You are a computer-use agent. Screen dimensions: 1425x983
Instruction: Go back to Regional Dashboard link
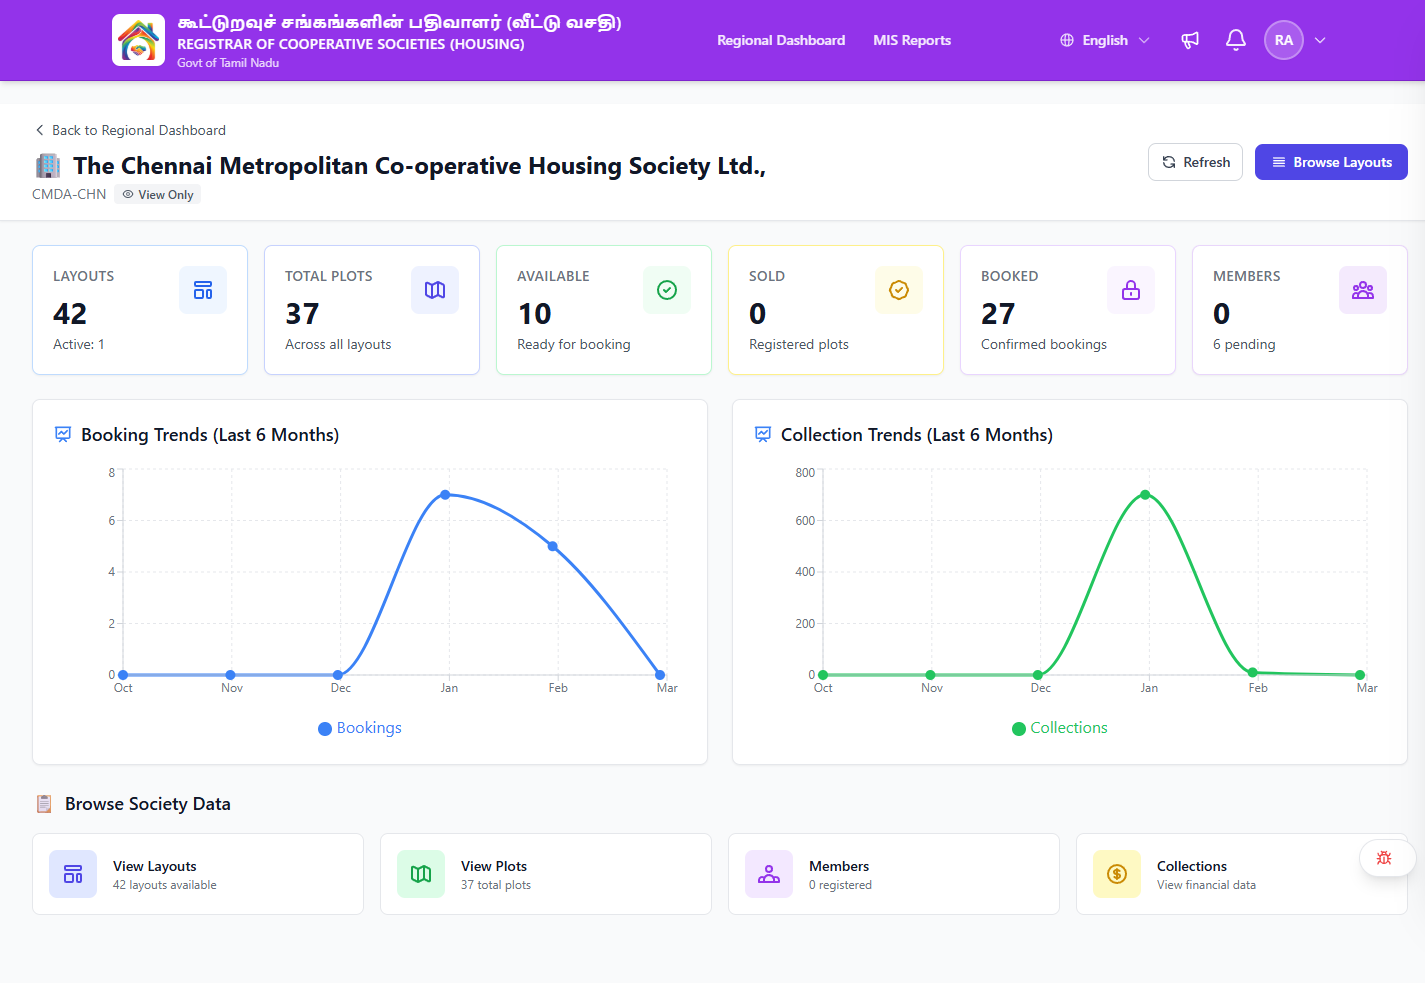tap(130, 130)
